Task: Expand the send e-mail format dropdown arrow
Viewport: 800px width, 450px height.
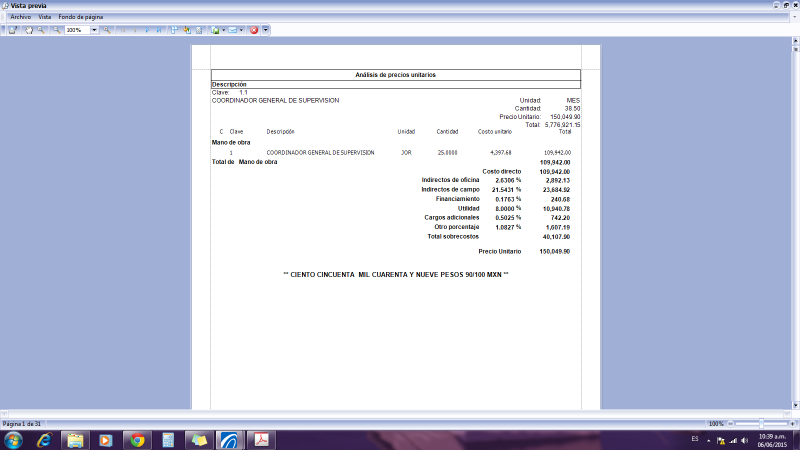Action: click(241, 30)
